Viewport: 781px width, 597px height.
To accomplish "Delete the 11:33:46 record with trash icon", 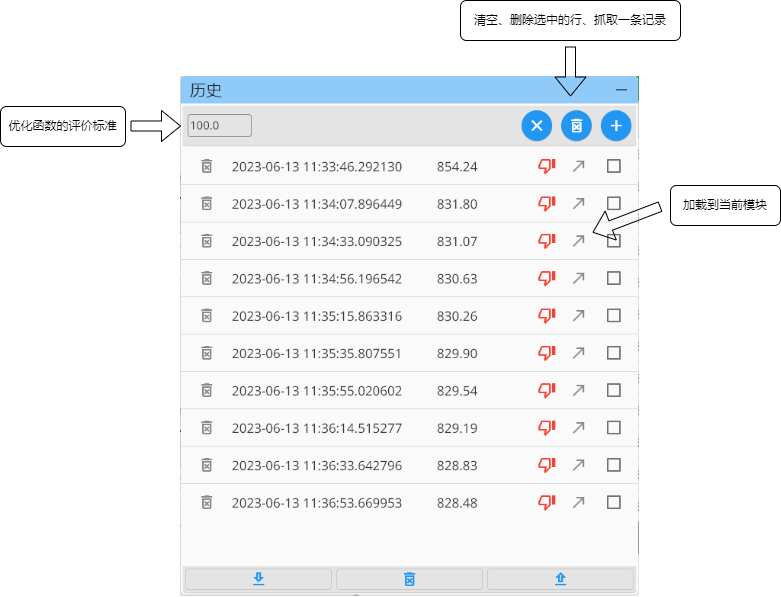I will pyautogui.click(x=207, y=166).
